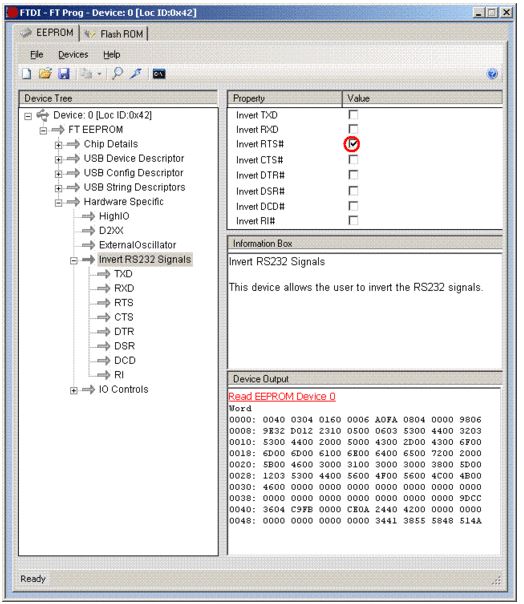Scan for devices with the magnifier icon
This screenshot has width=524, height=604.
click(x=117, y=73)
